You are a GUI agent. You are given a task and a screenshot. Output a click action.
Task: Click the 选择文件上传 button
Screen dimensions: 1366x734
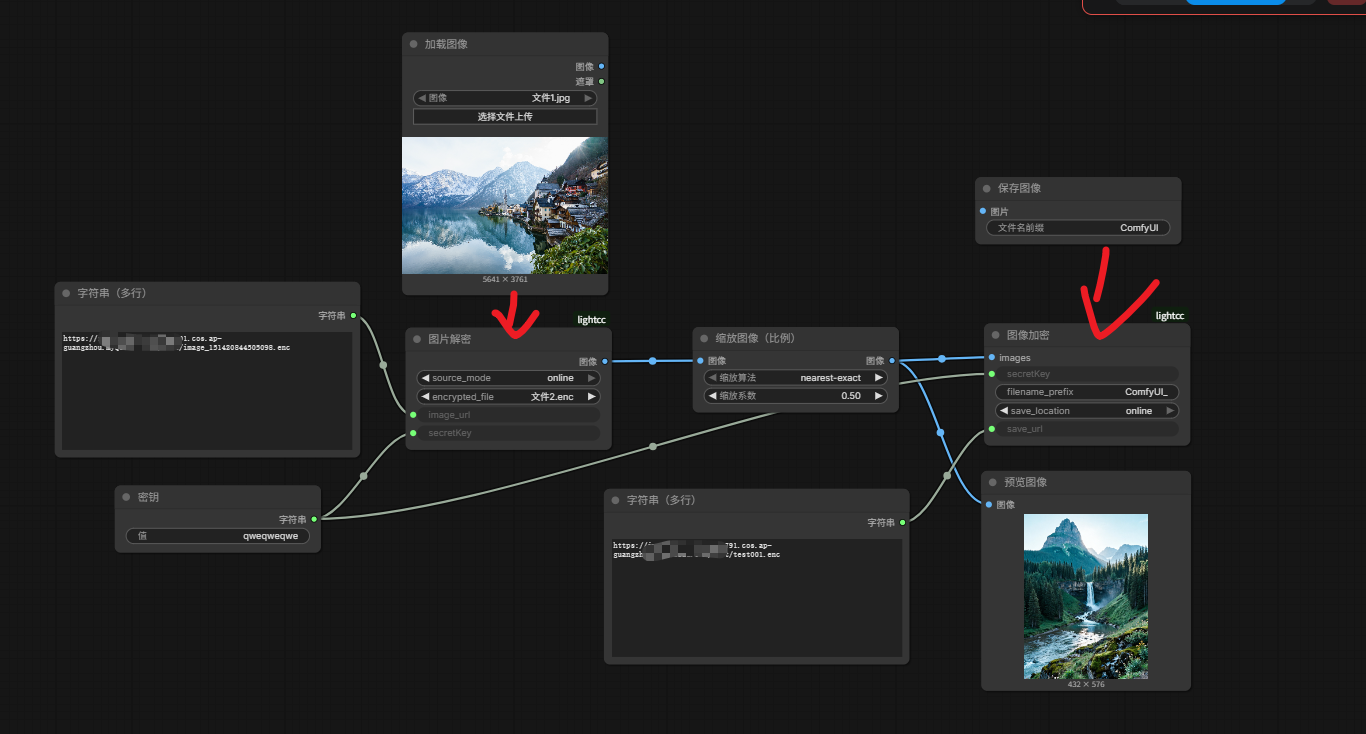click(x=505, y=117)
